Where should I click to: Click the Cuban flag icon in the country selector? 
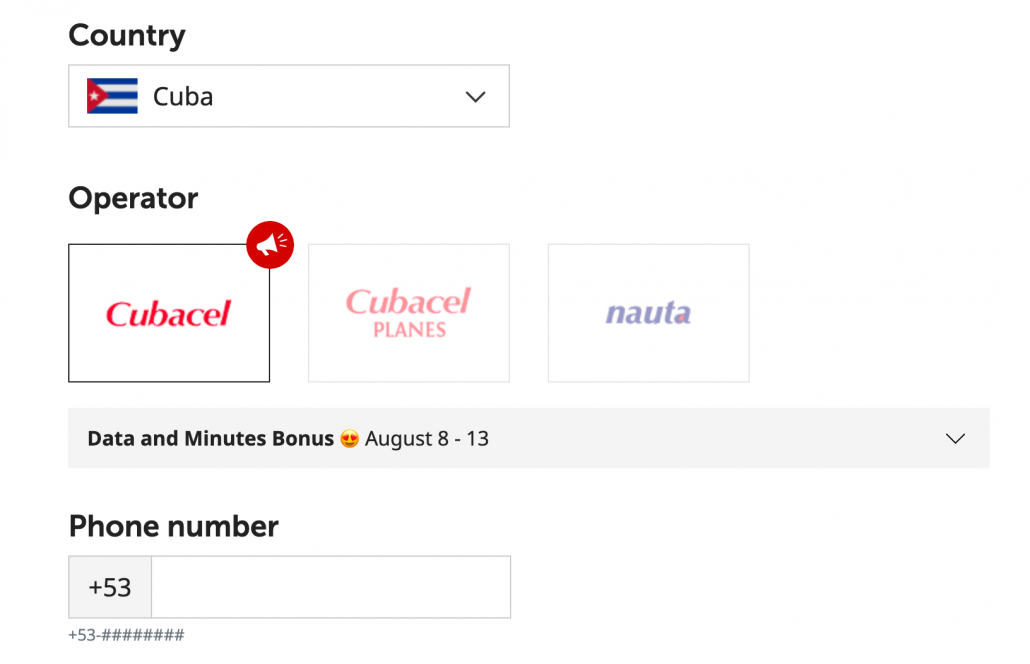112,96
